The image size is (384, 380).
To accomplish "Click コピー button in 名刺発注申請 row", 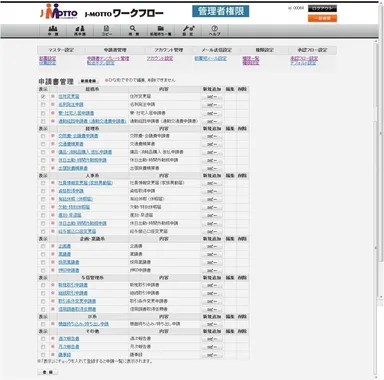I will pos(212,105).
